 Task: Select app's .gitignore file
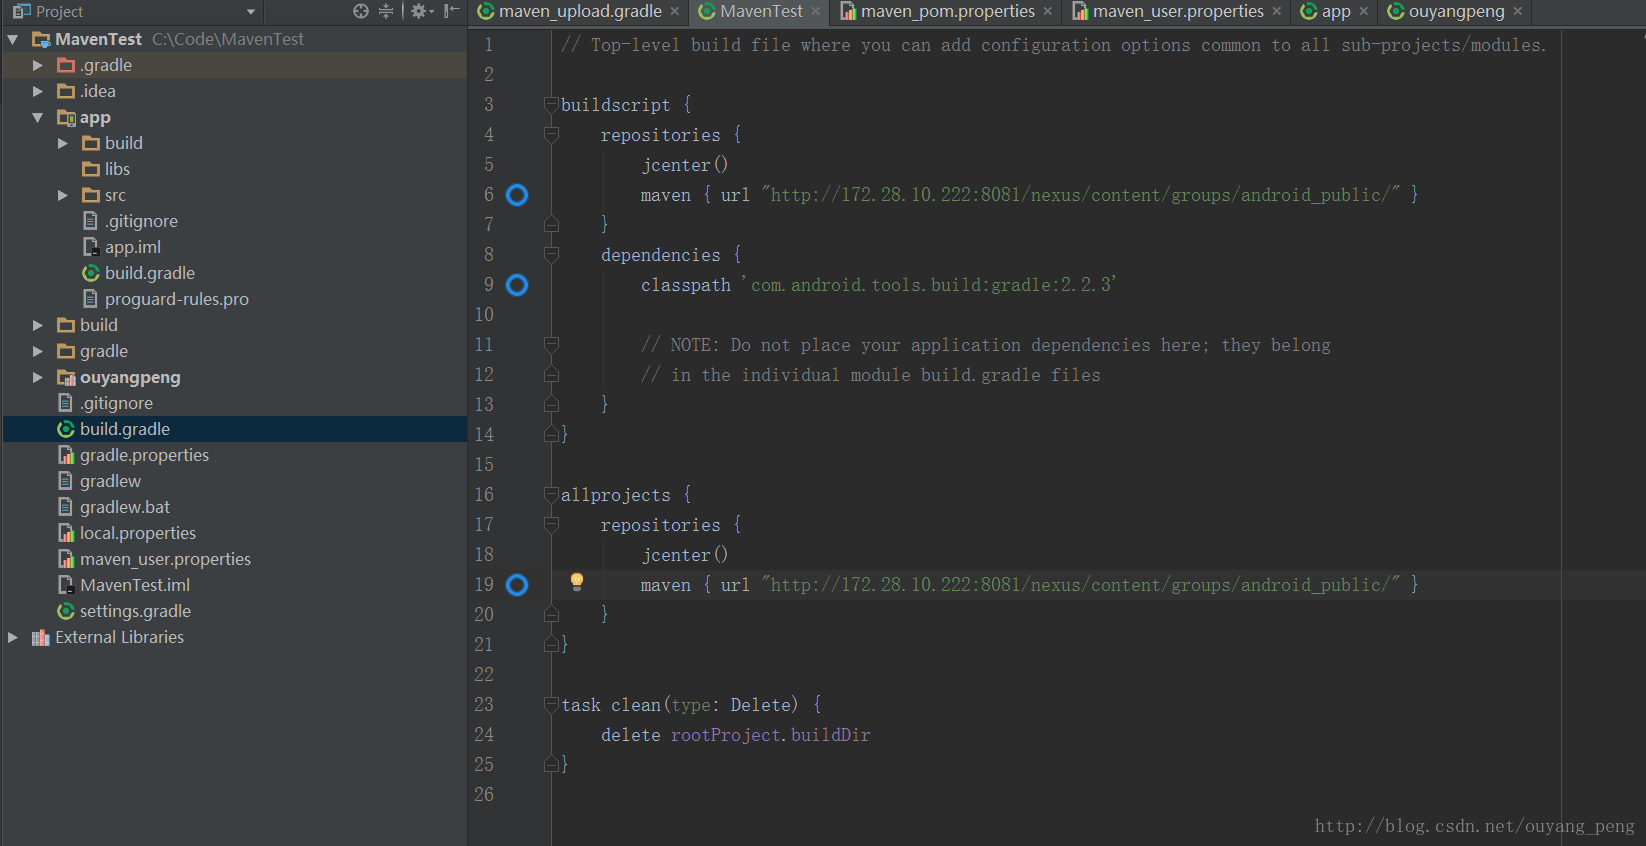point(141,221)
